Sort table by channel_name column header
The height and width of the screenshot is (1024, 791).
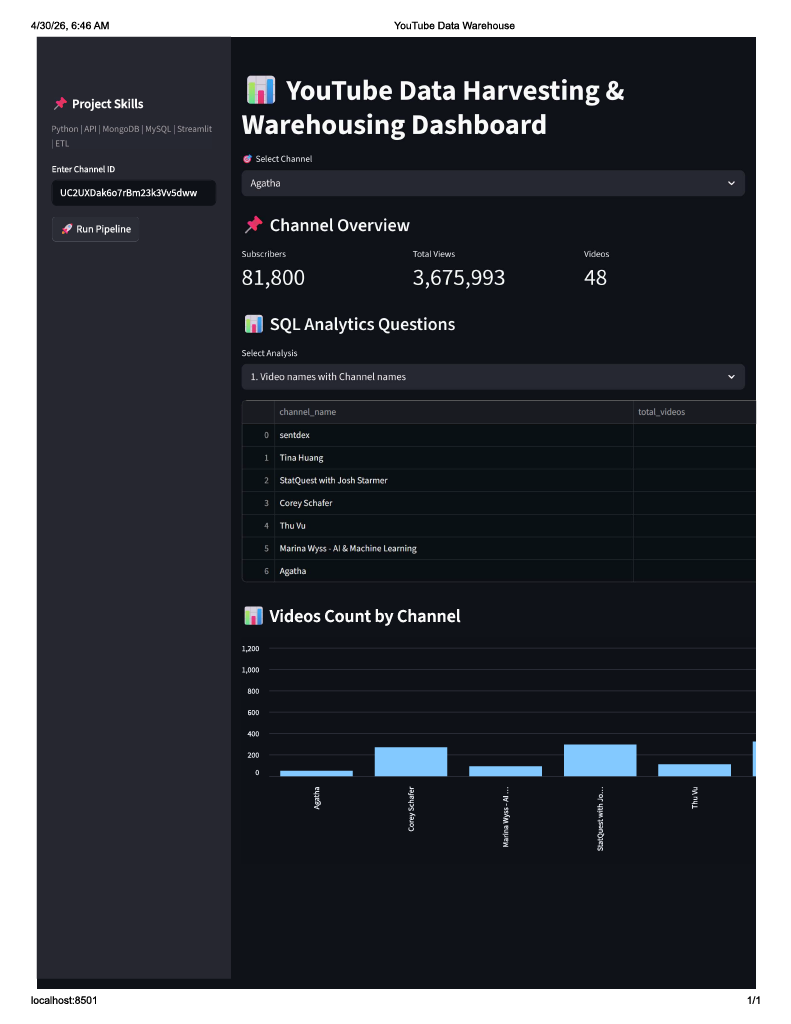[x=453, y=412]
